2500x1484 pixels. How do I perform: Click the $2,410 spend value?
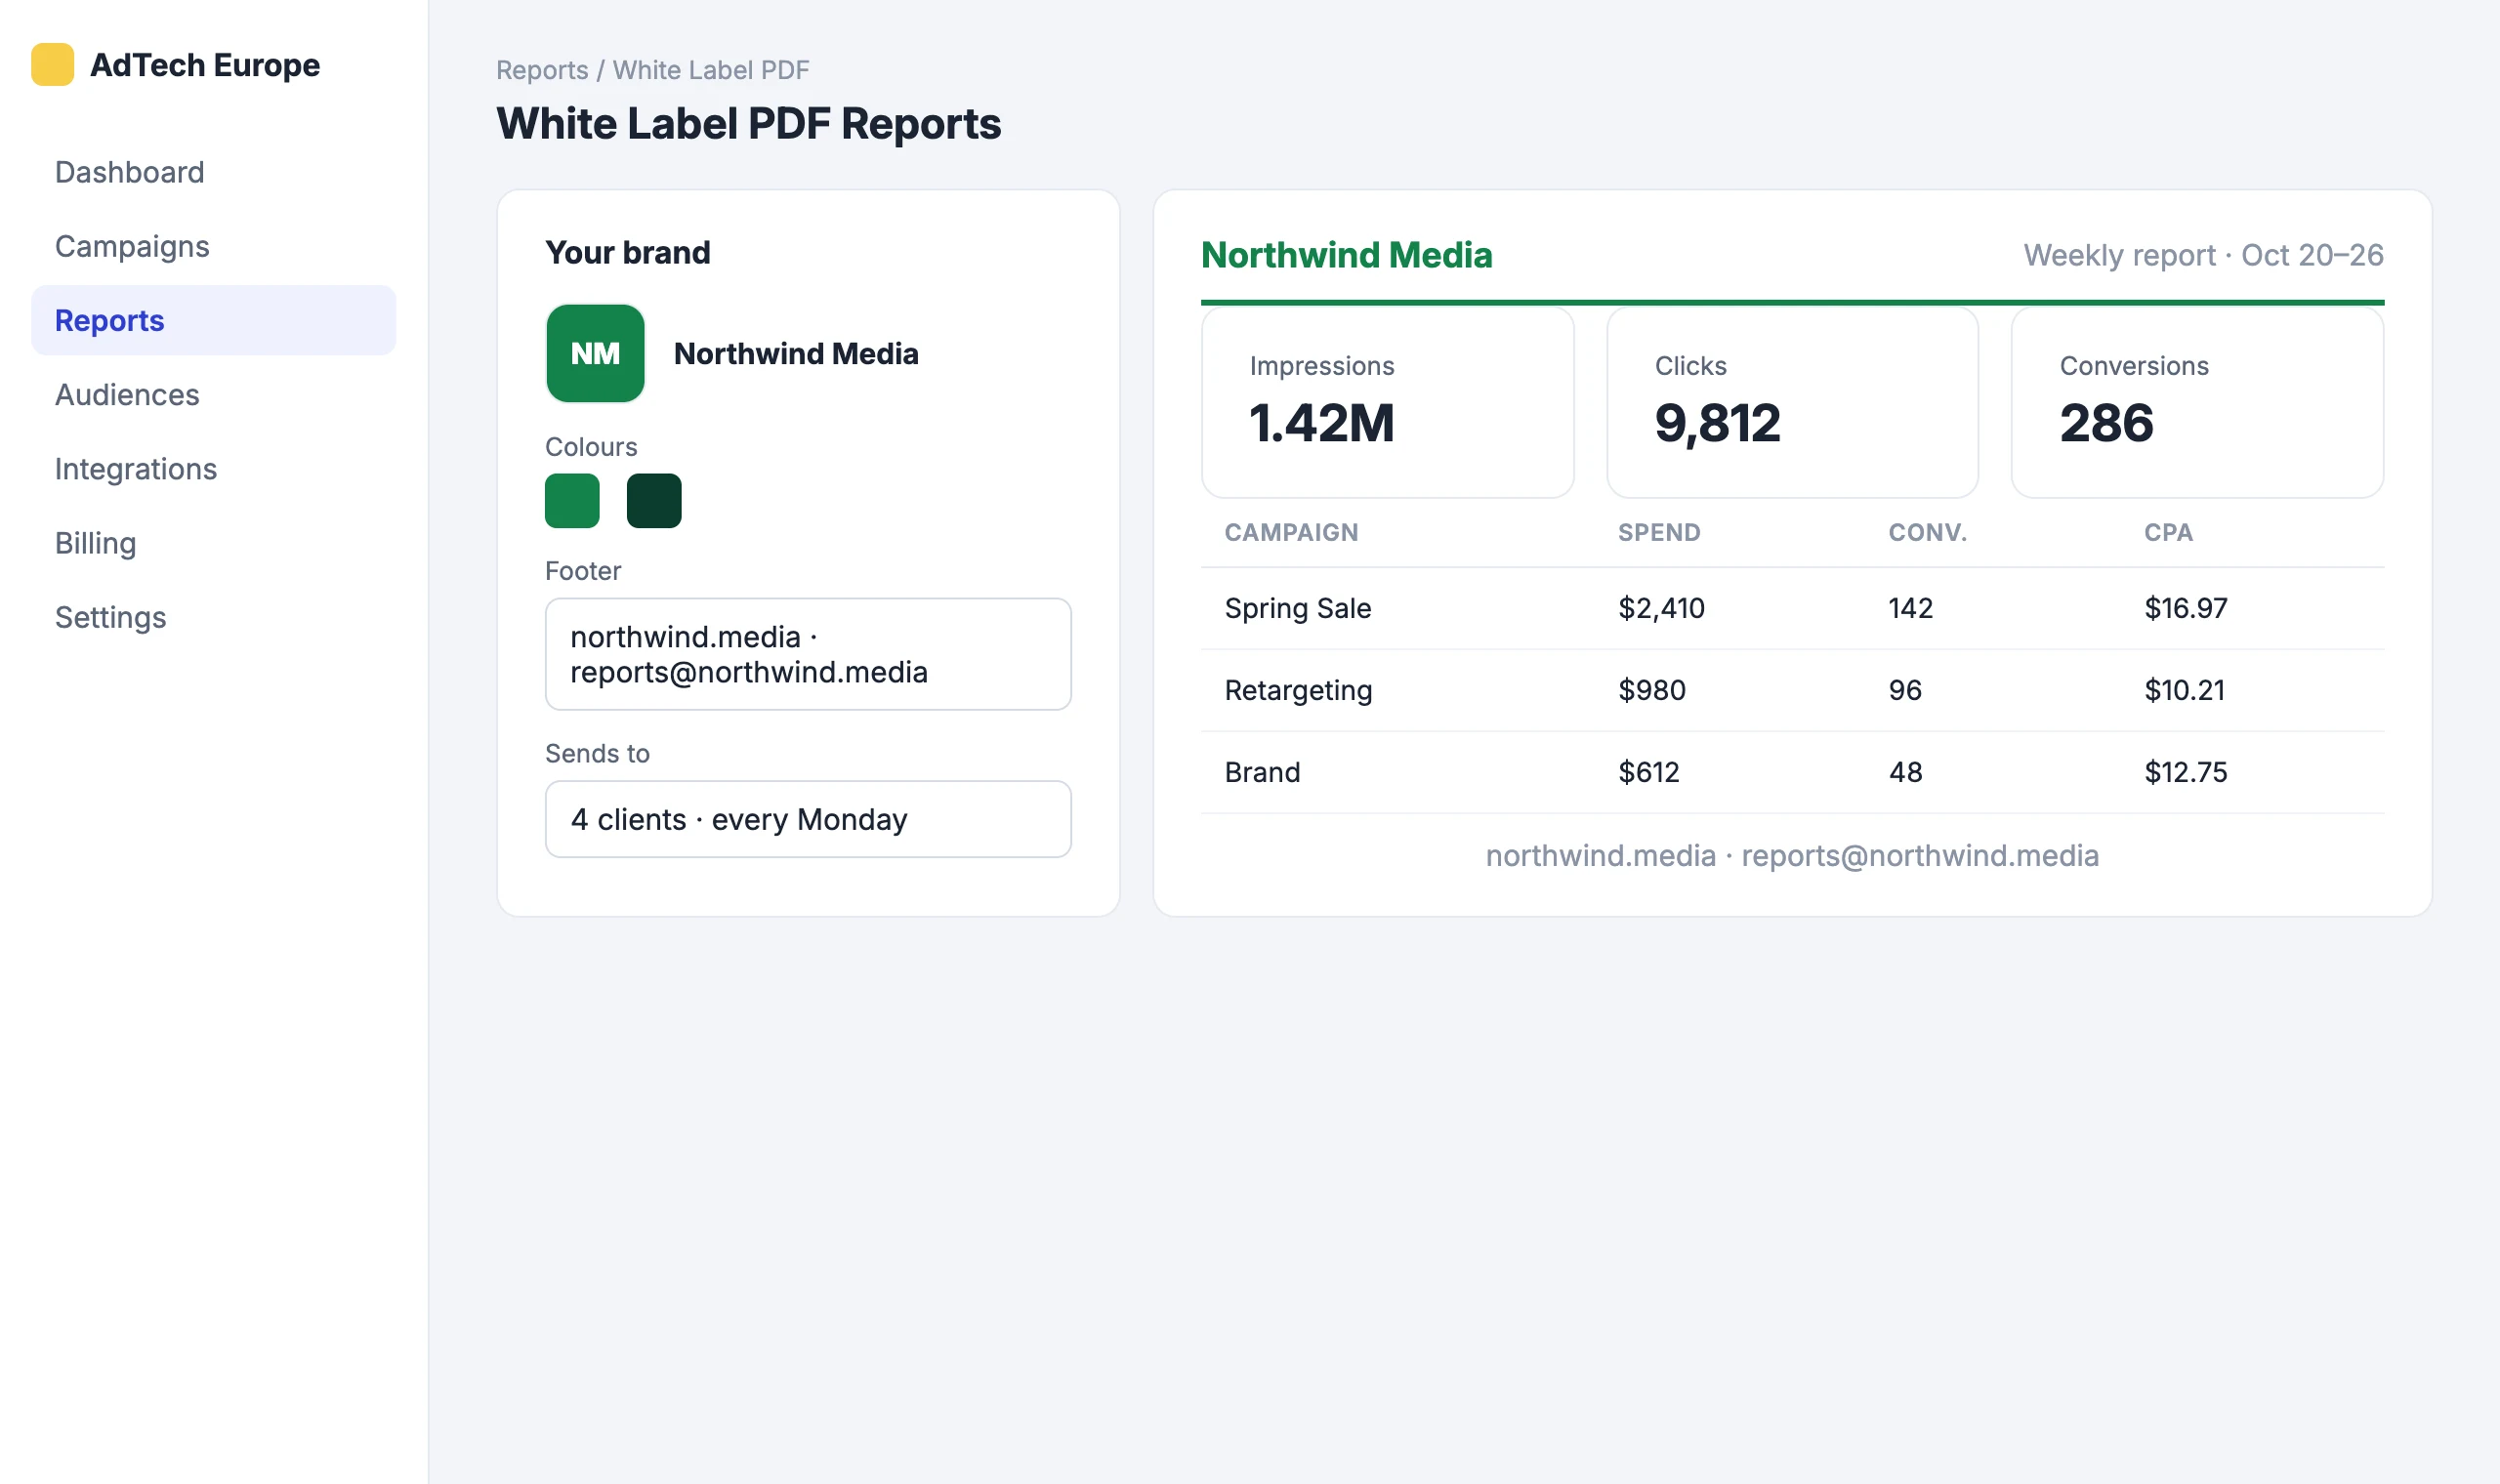click(x=1661, y=608)
